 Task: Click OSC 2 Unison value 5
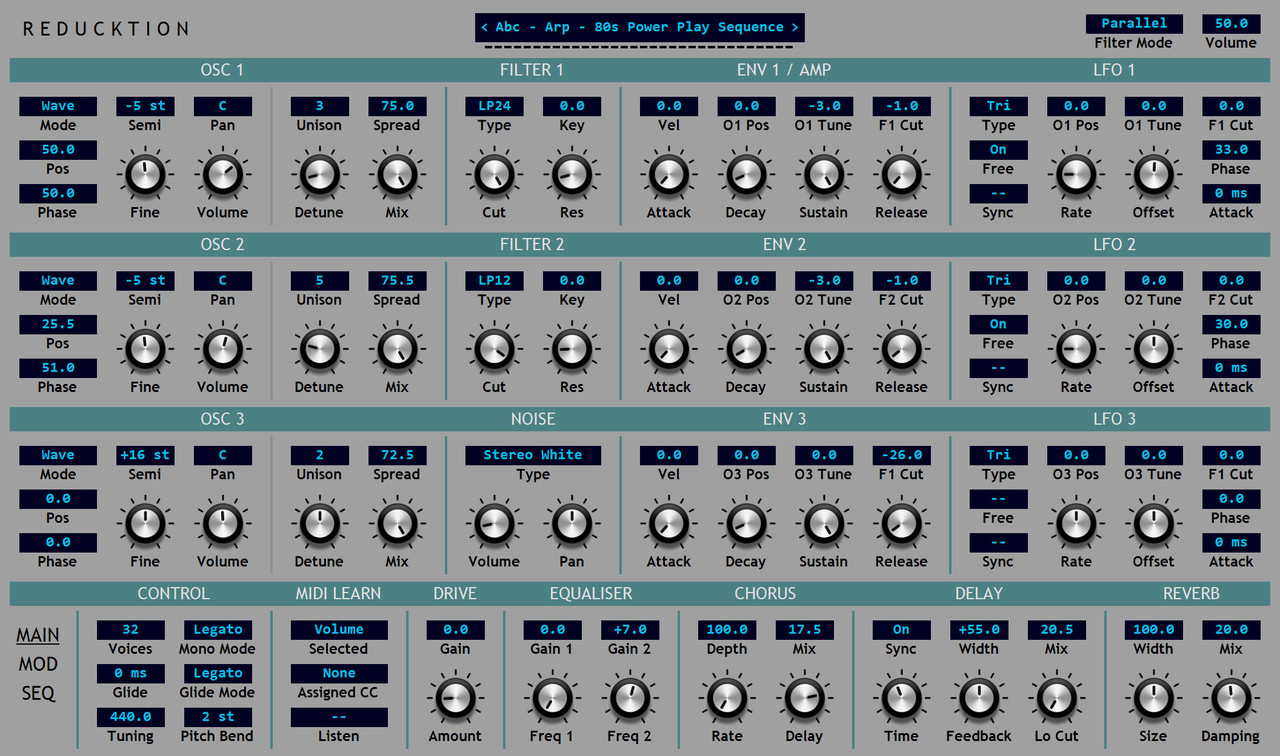[319, 281]
